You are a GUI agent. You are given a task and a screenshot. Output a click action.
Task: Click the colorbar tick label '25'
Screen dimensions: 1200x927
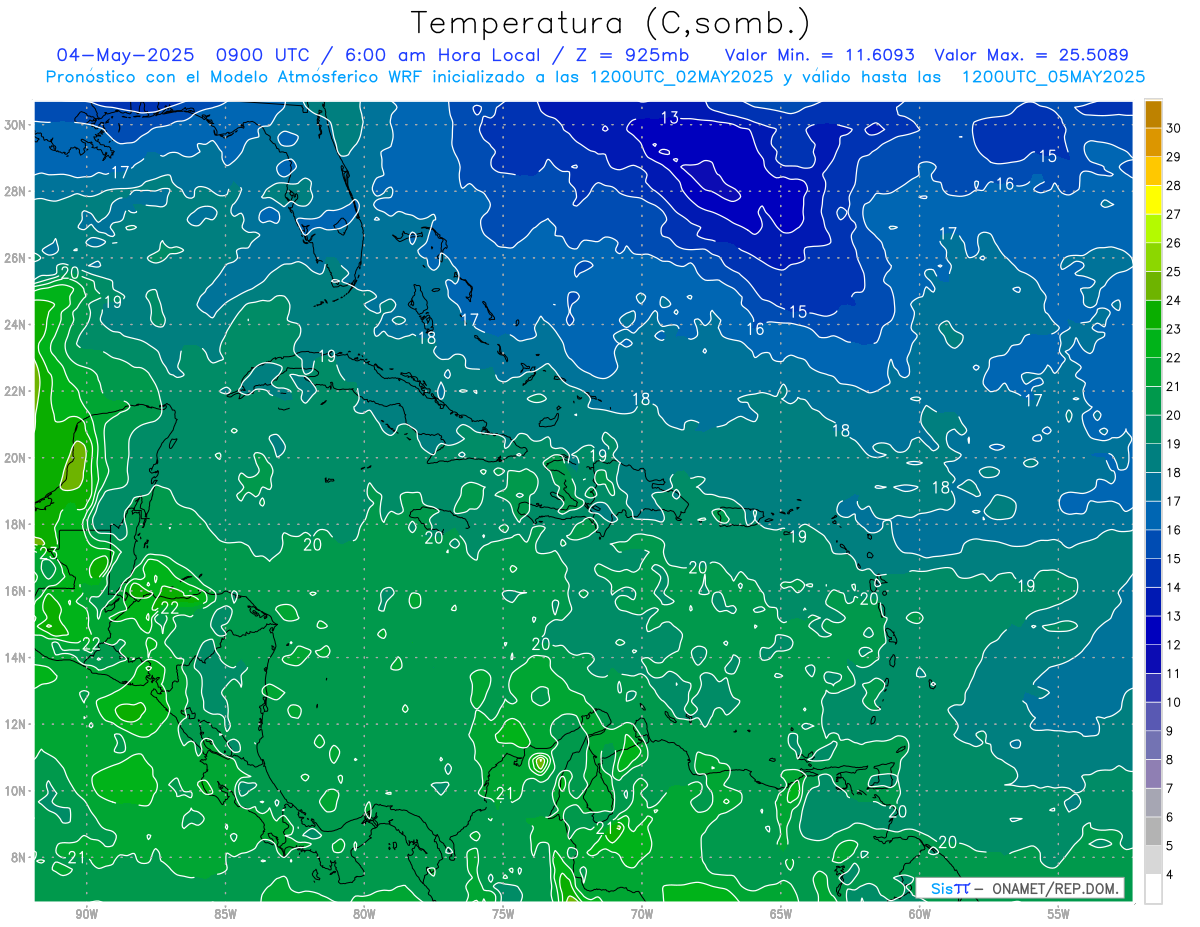pyautogui.click(x=1174, y=272)
